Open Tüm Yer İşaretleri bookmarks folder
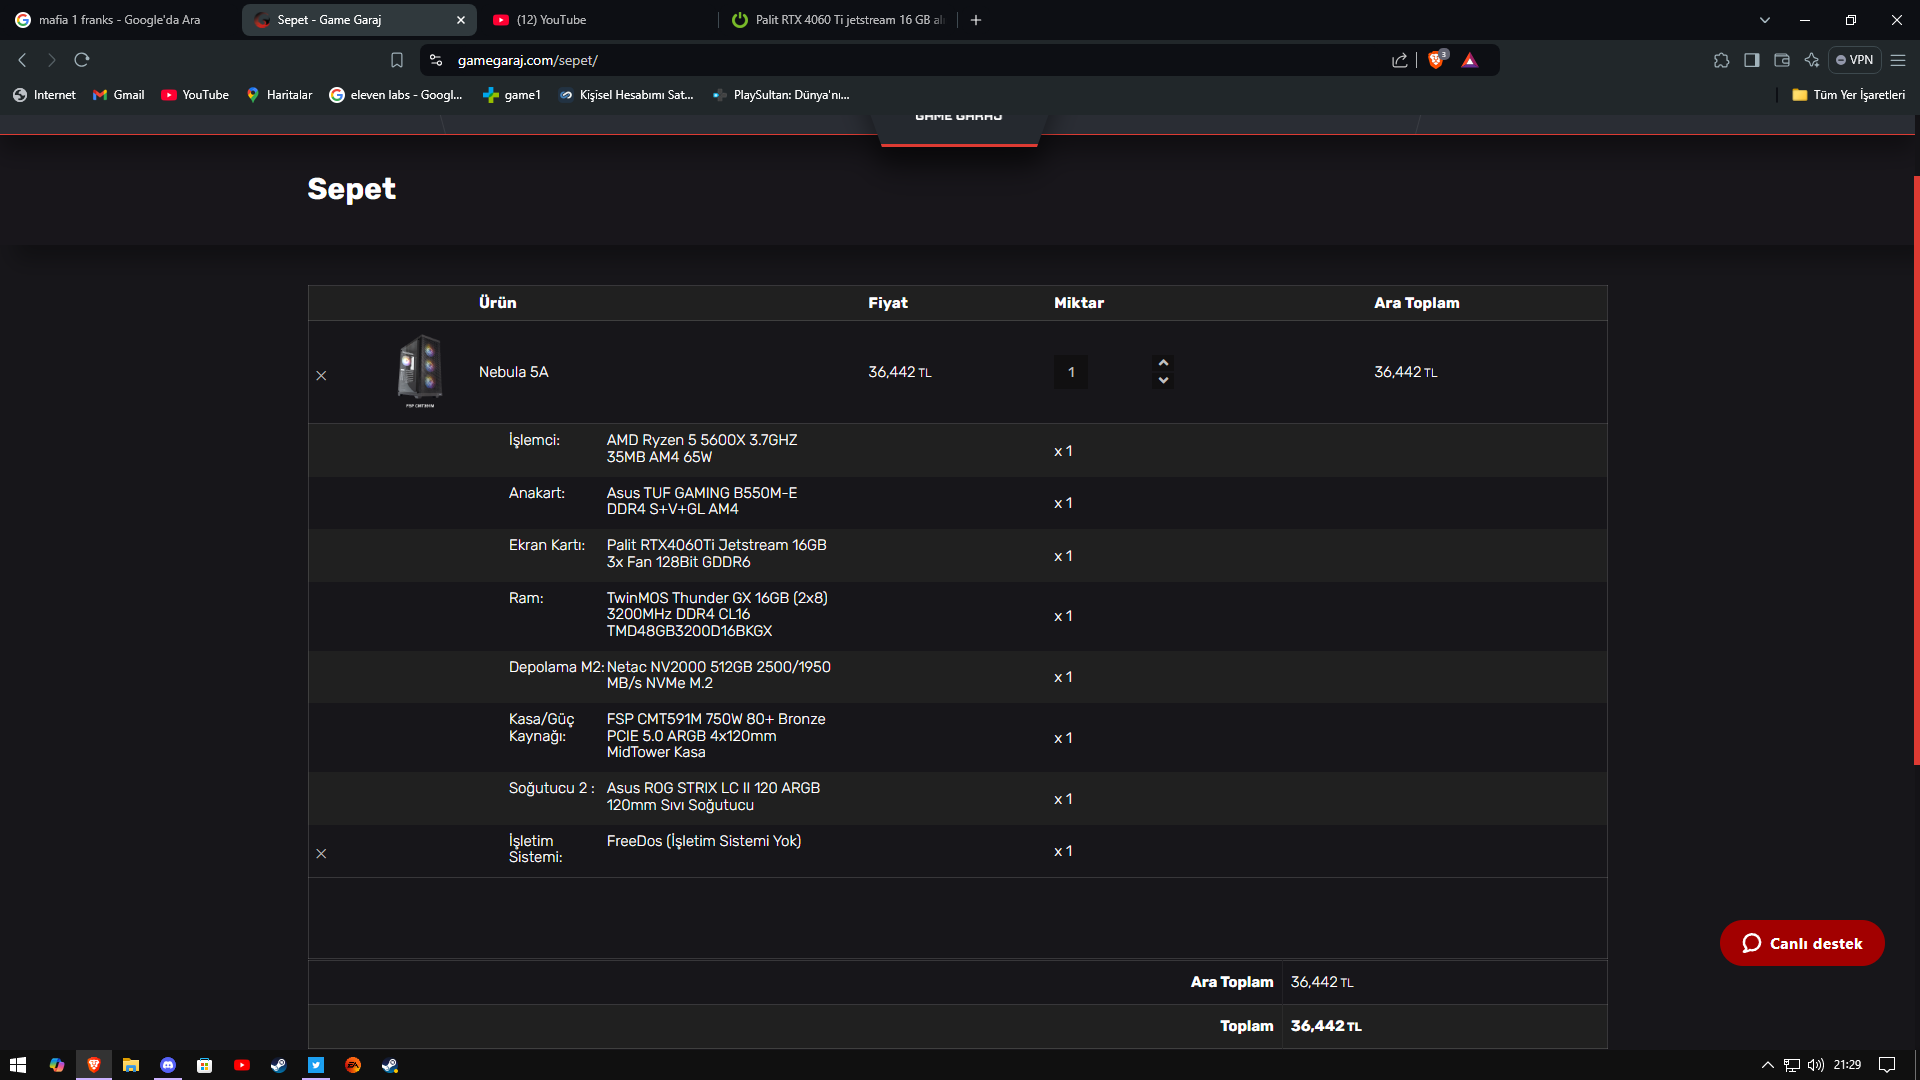The image size is (1920, 1080). pos(1848,95)
